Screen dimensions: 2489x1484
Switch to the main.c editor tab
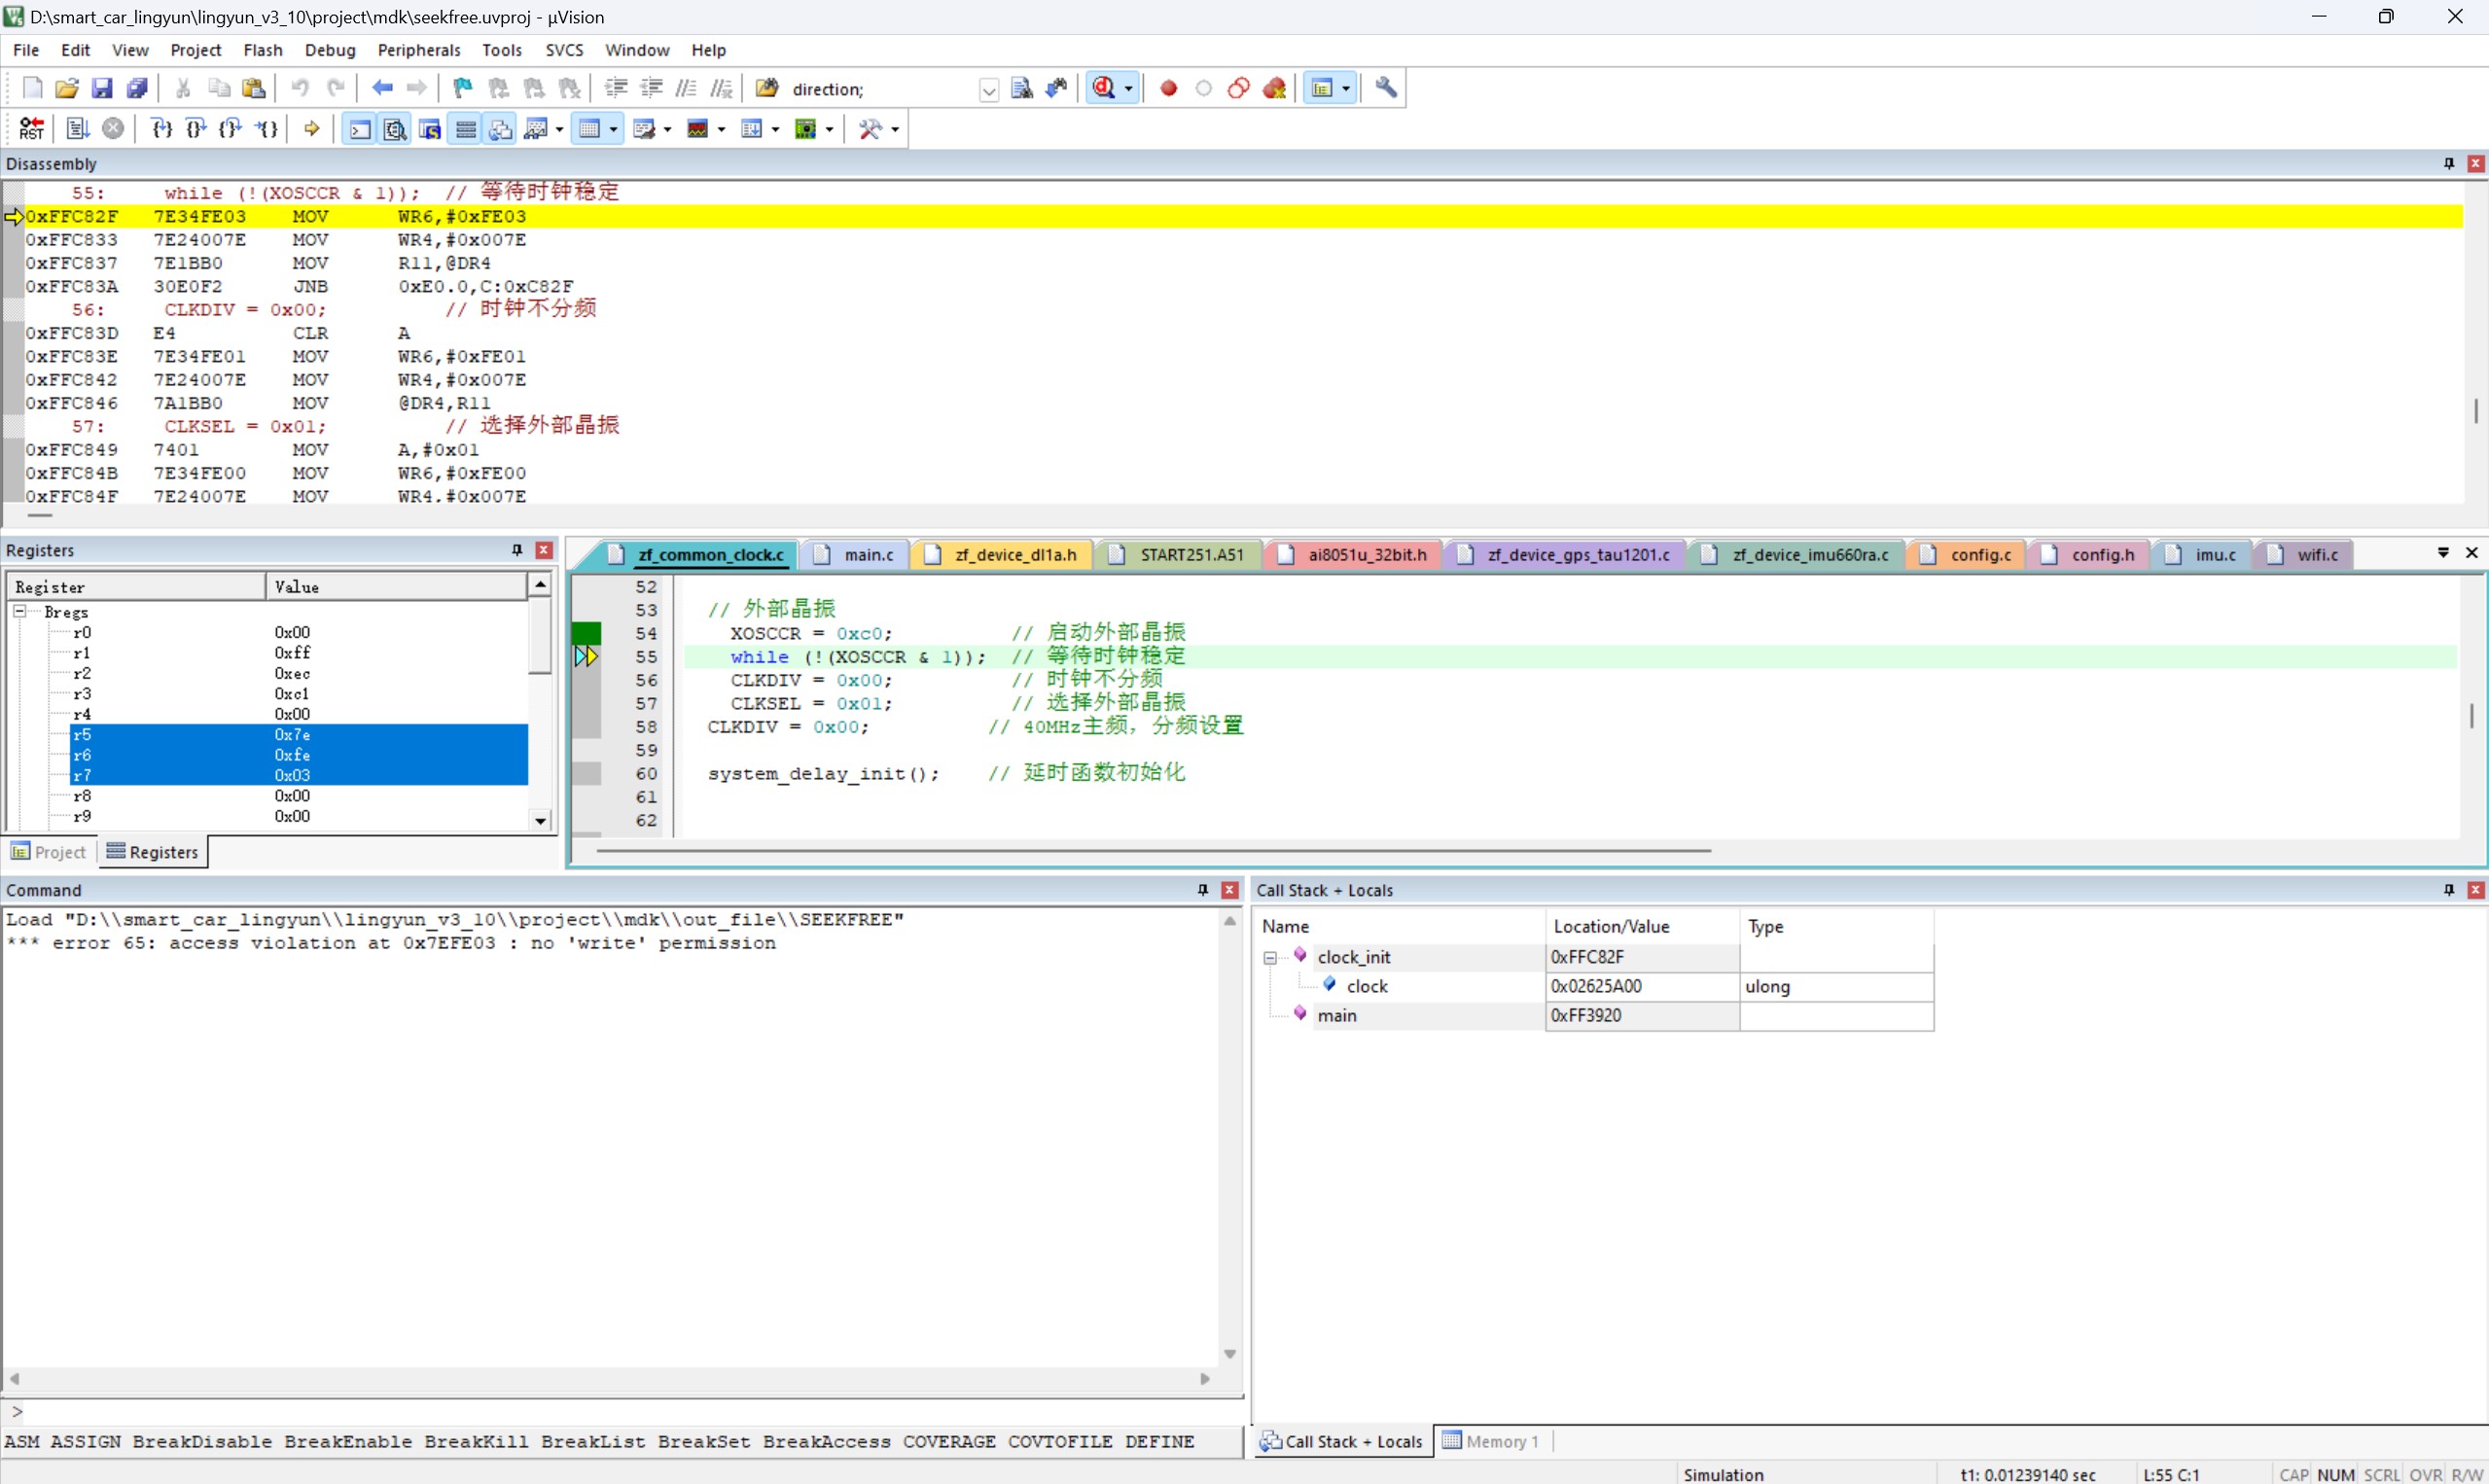tap(867, 555)
